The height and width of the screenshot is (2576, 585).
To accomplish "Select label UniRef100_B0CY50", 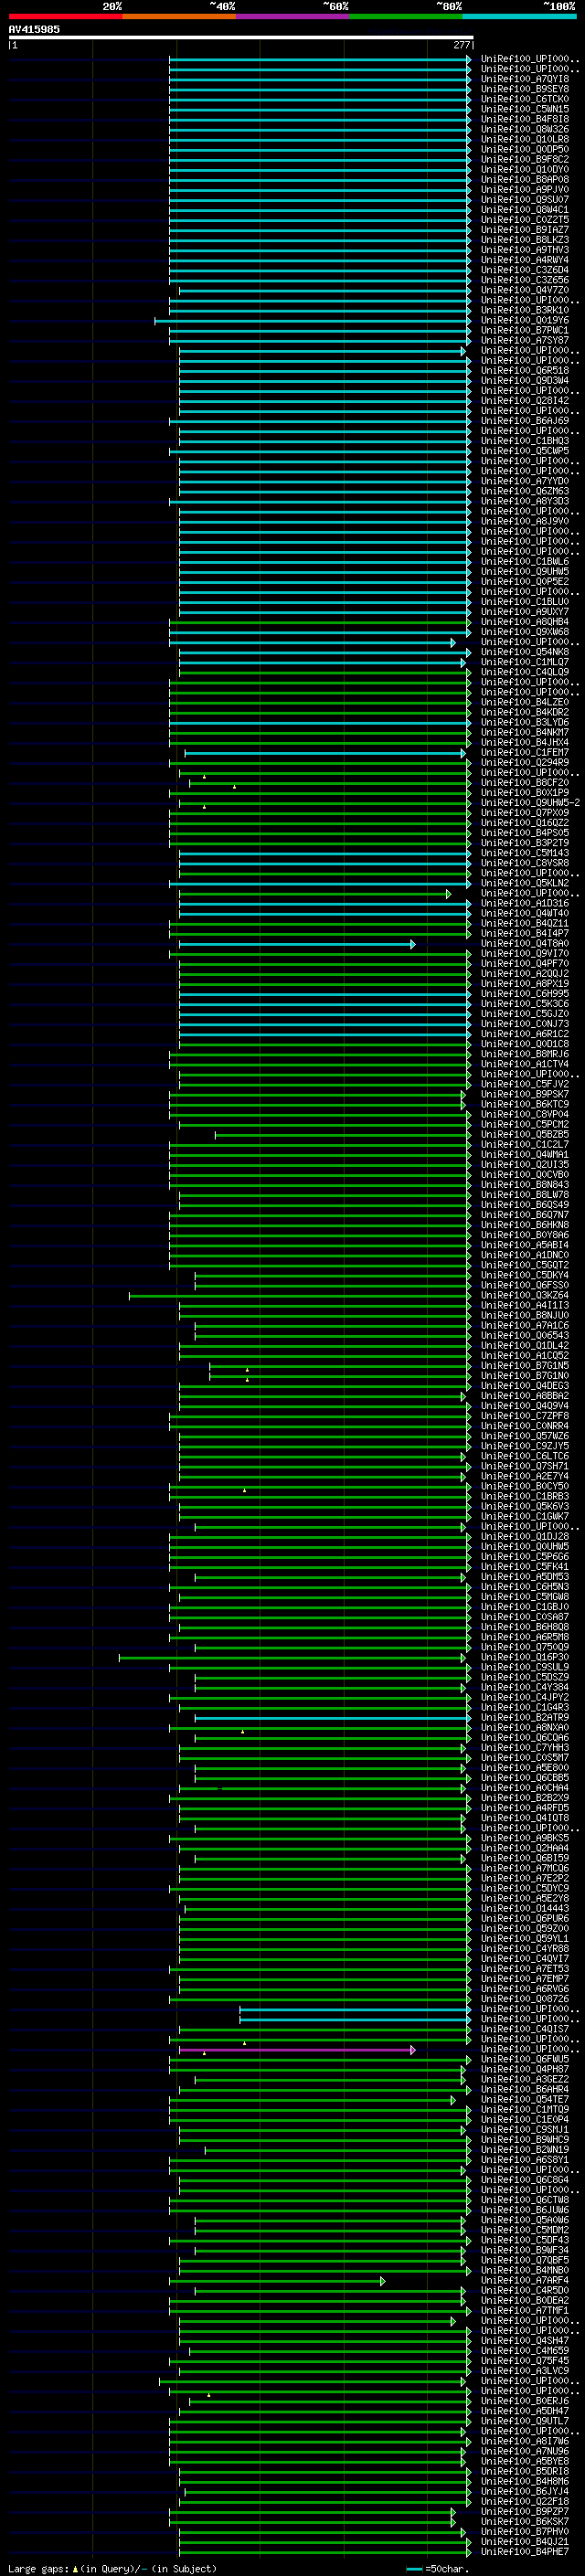I will (x=525, y=1487).
